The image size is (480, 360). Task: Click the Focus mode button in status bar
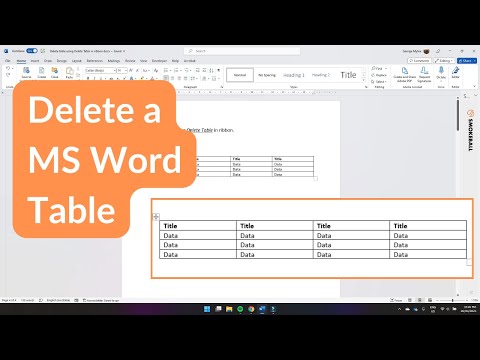click(396, 300)
